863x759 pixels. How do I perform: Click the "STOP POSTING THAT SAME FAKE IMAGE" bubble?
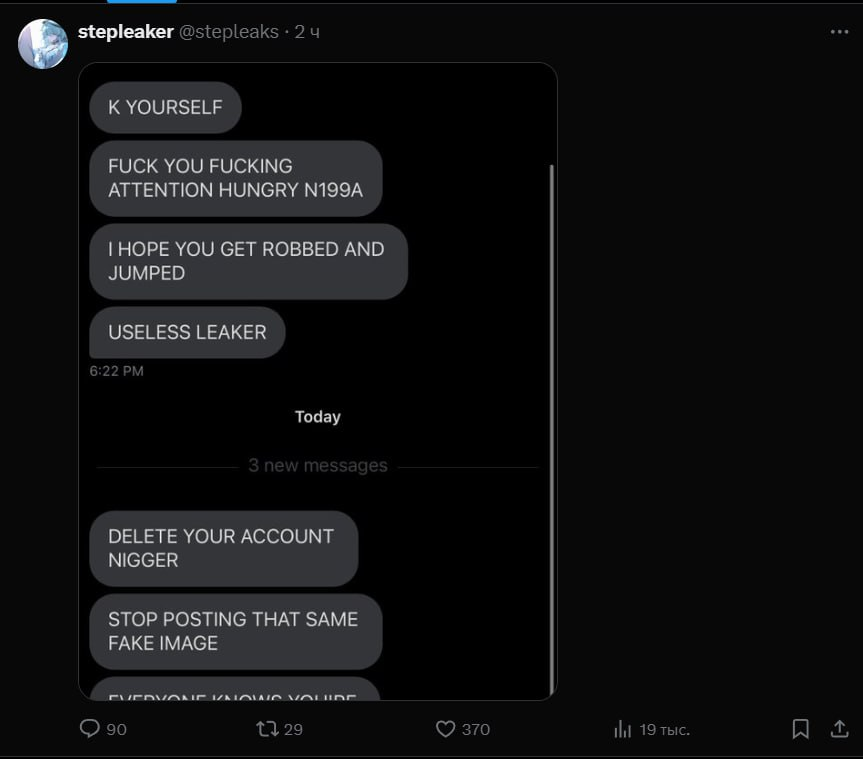235,631
